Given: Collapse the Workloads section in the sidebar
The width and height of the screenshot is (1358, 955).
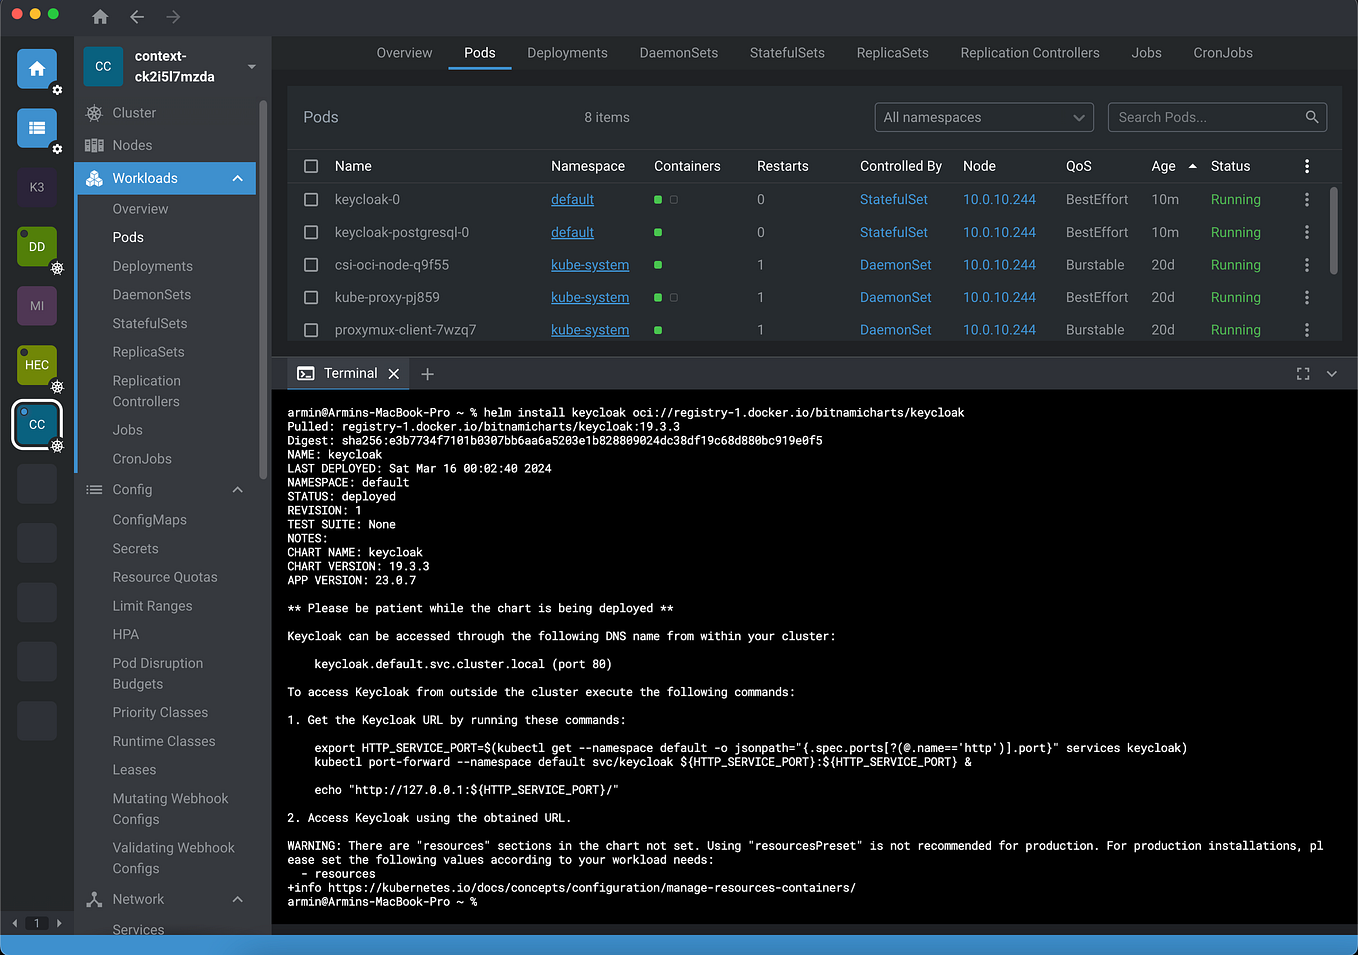Looking at the screenshot, I should [x=237, y=177].
